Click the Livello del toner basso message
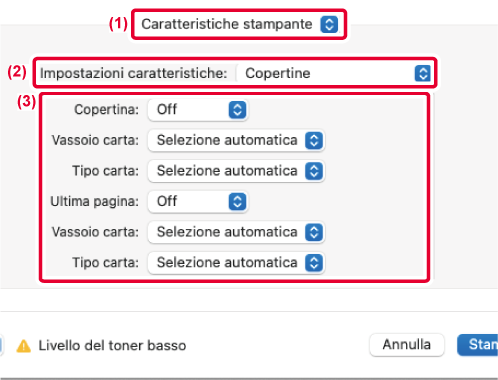This screenshot has width=498, height=380. click(112, 346)
